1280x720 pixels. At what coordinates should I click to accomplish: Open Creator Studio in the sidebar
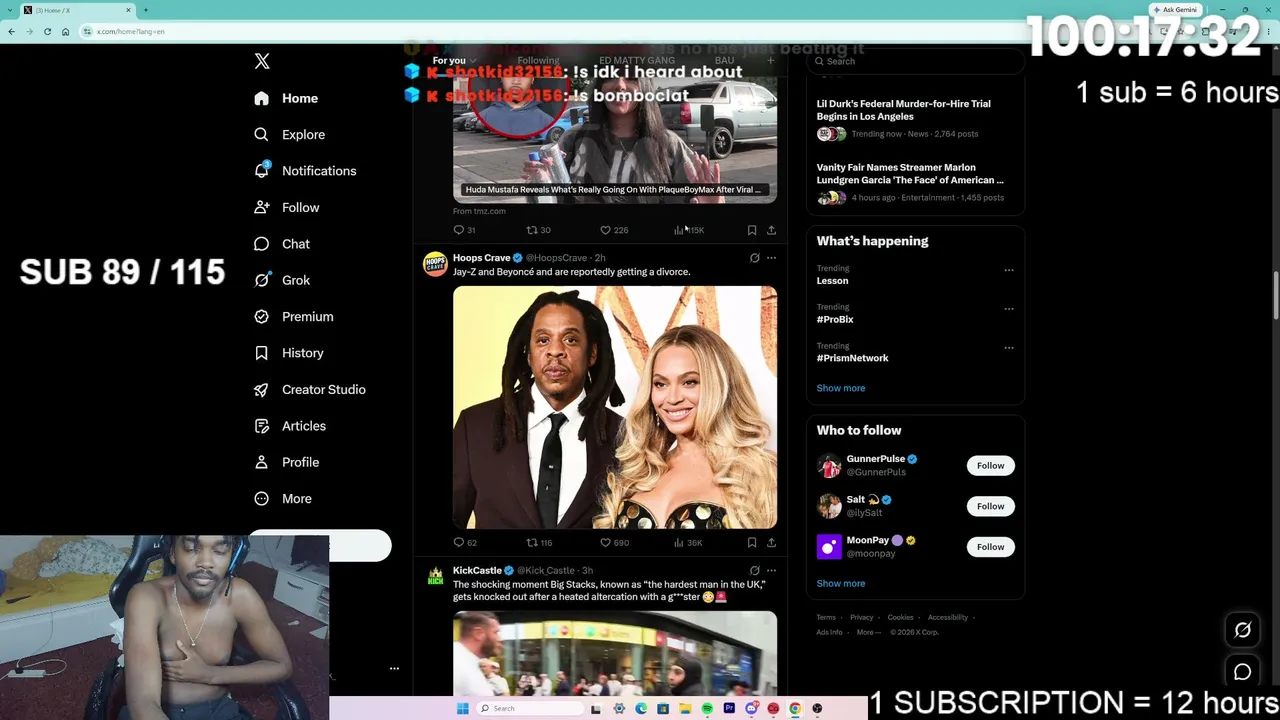pos(310,389)
